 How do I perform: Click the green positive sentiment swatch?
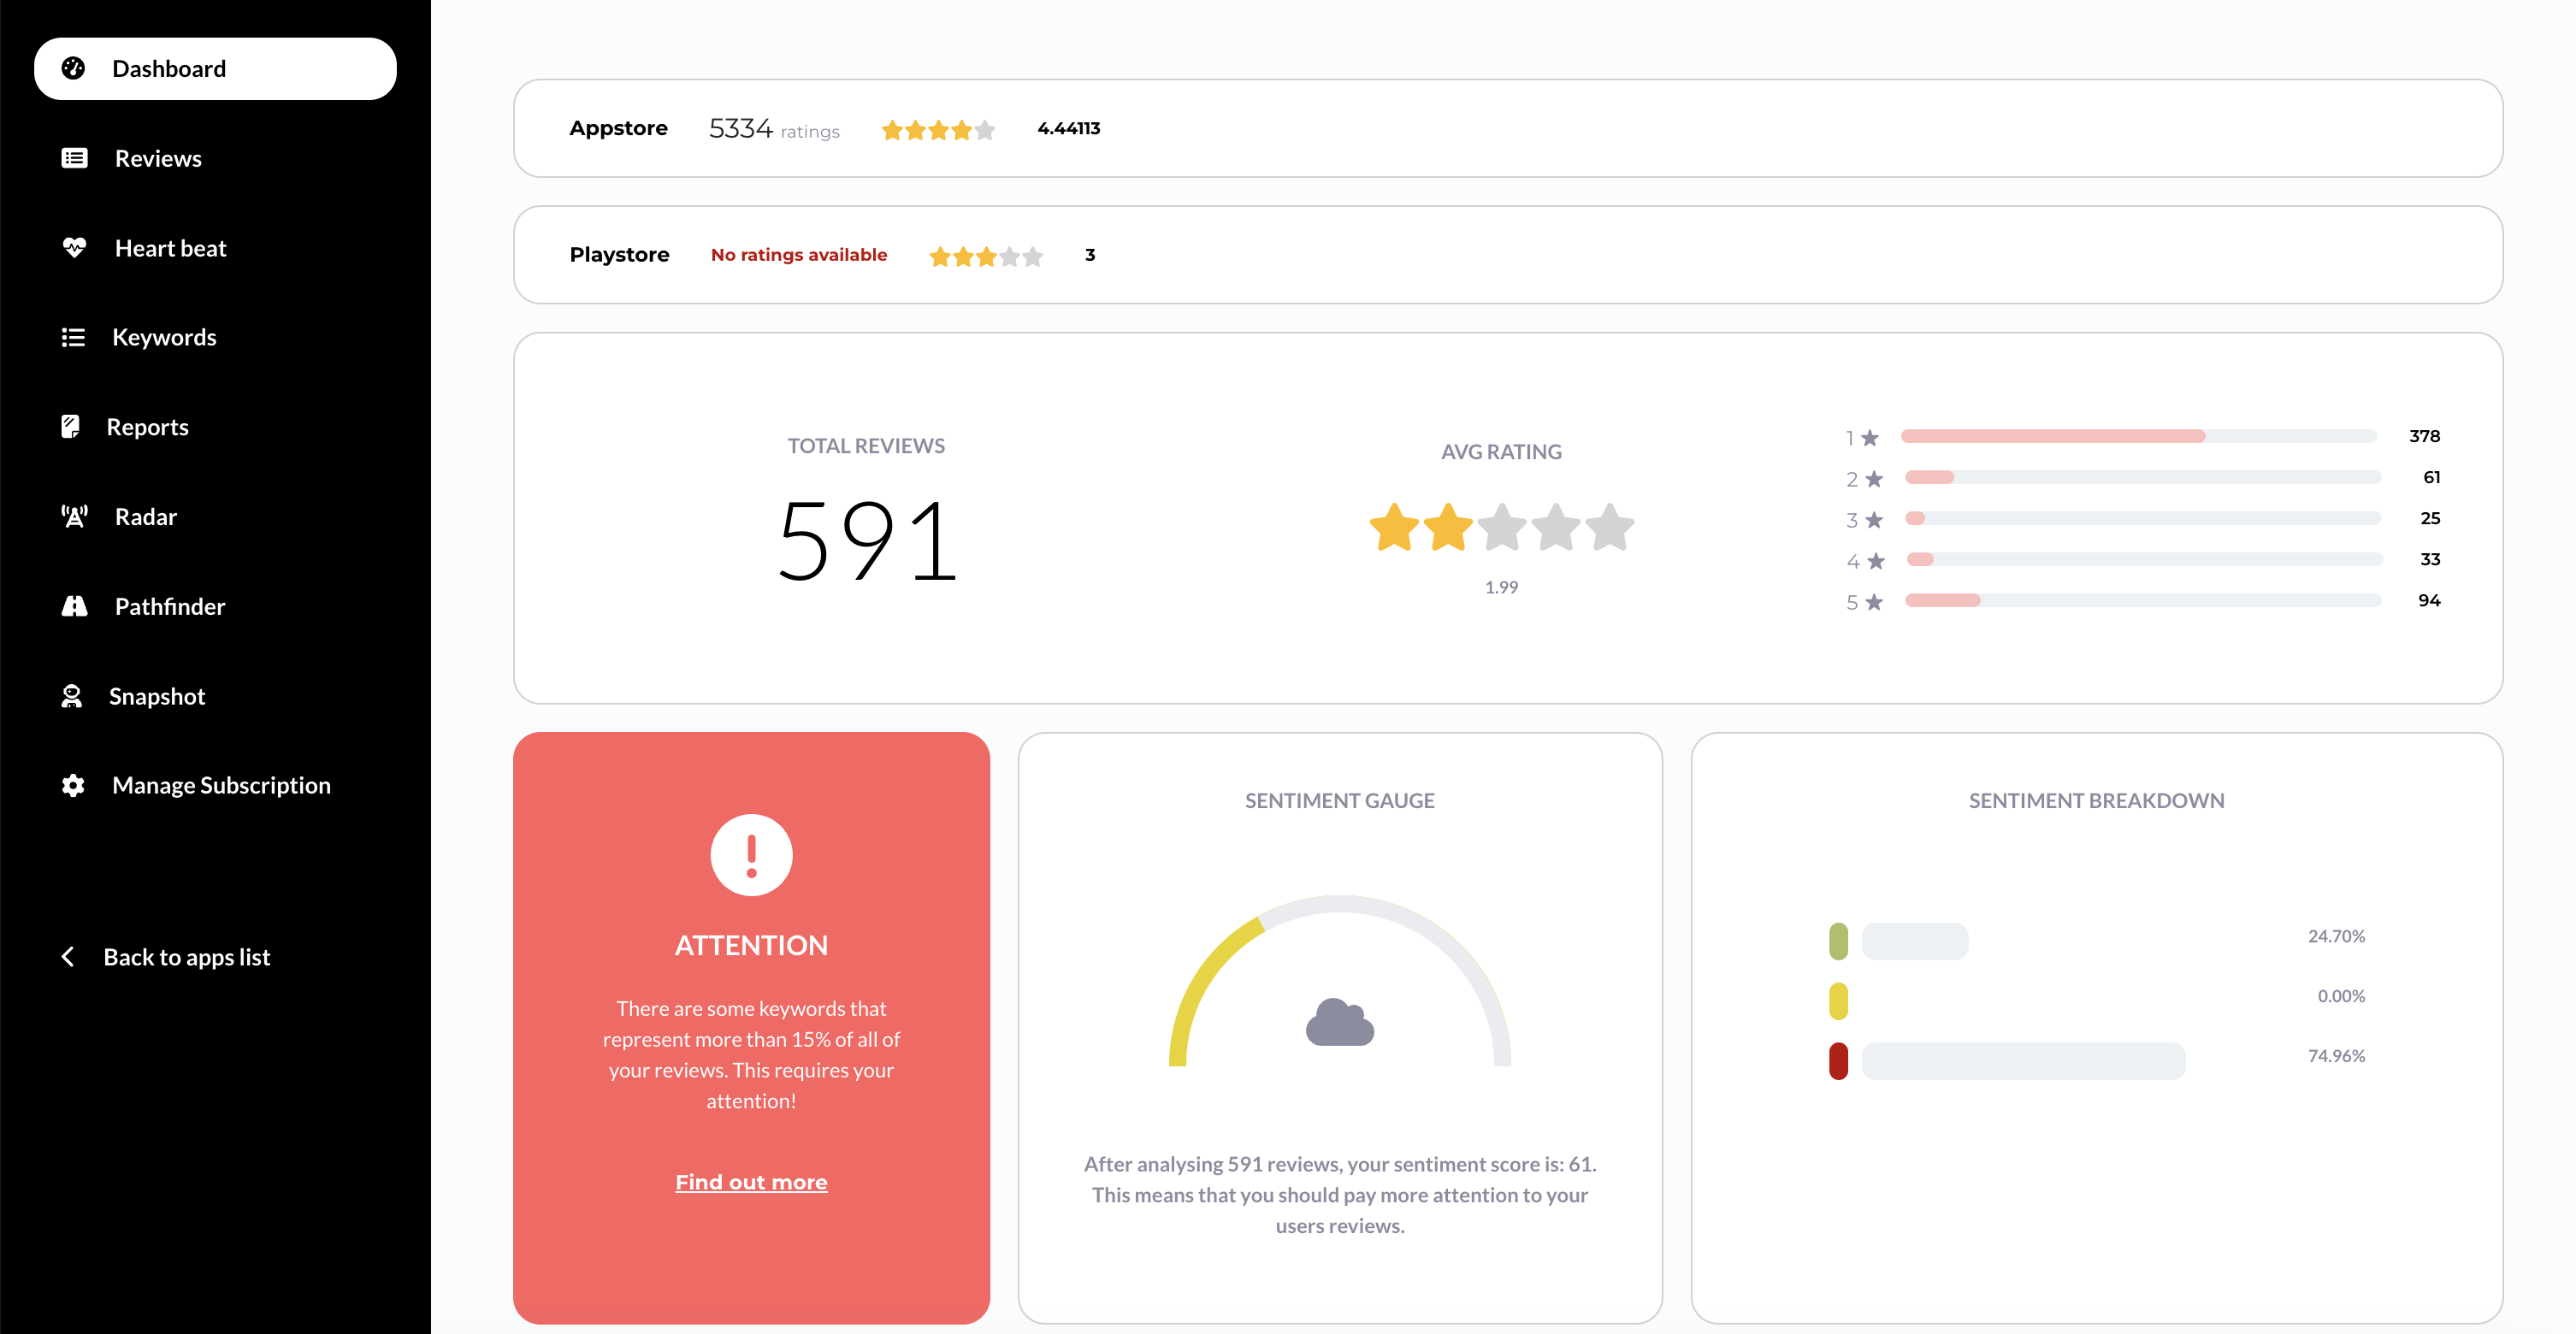[x=1838, y=941]
